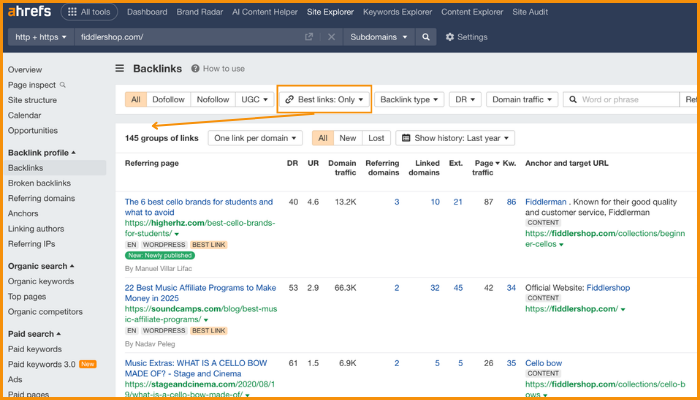
Task: Open Broken backlinks in the sidebar
Action: (x=39, y=183)
